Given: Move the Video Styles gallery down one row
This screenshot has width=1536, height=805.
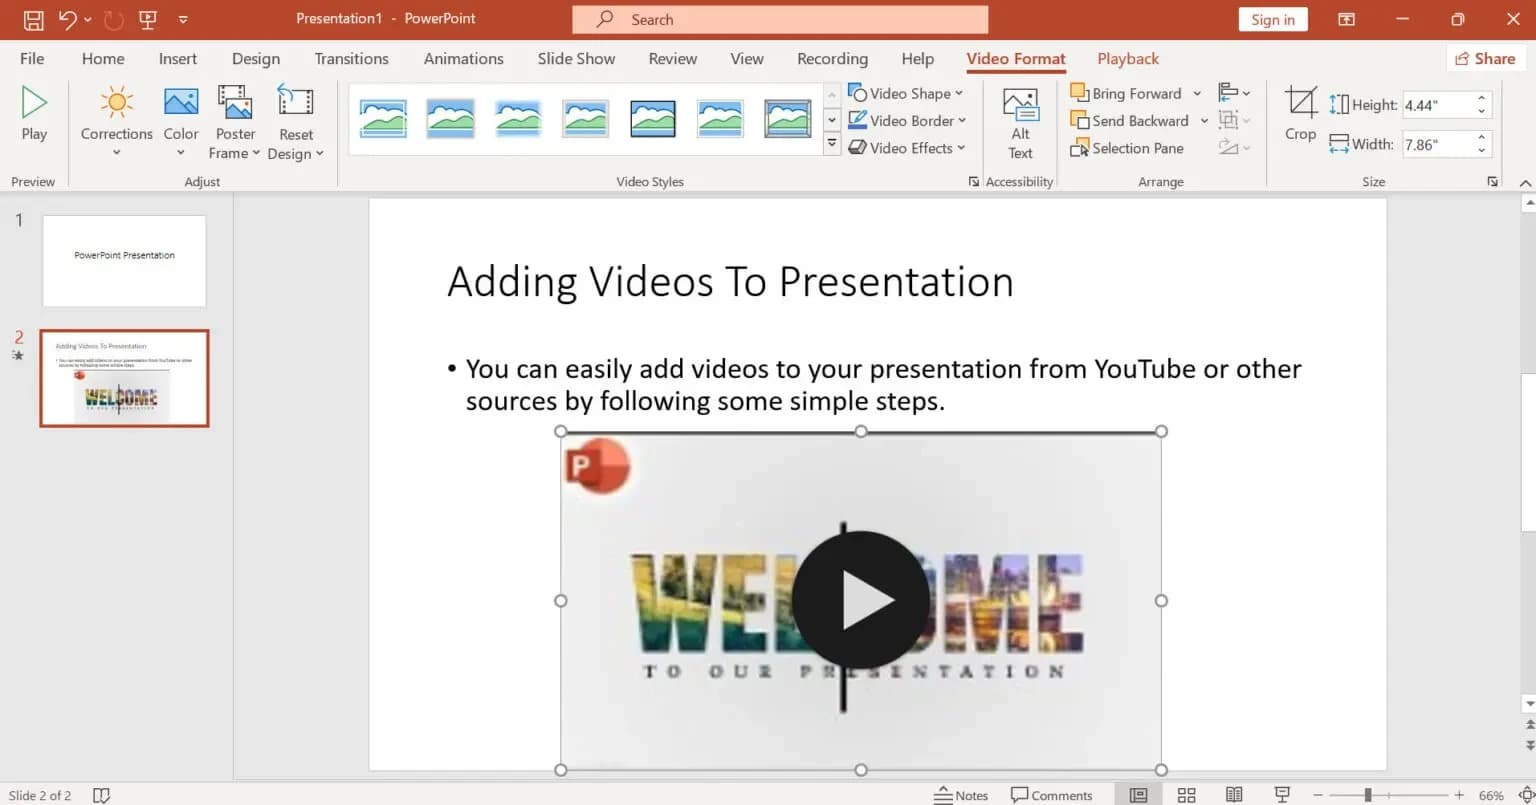Looking at the screenshot, I should point(831,120).
